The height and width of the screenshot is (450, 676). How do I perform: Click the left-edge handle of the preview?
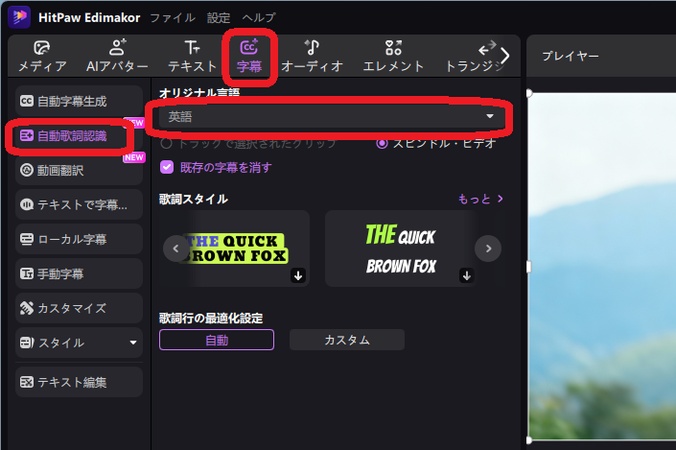pos(529,266)
